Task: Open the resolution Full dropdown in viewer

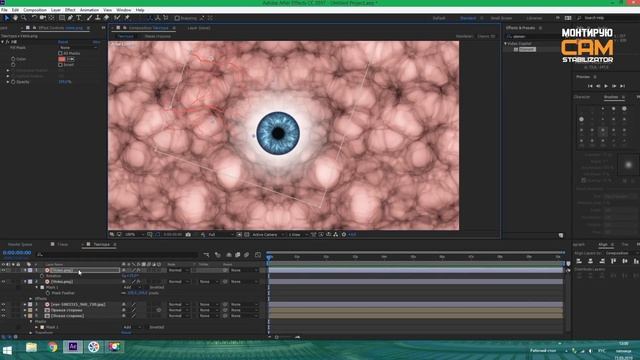Action: click(220, 235)
